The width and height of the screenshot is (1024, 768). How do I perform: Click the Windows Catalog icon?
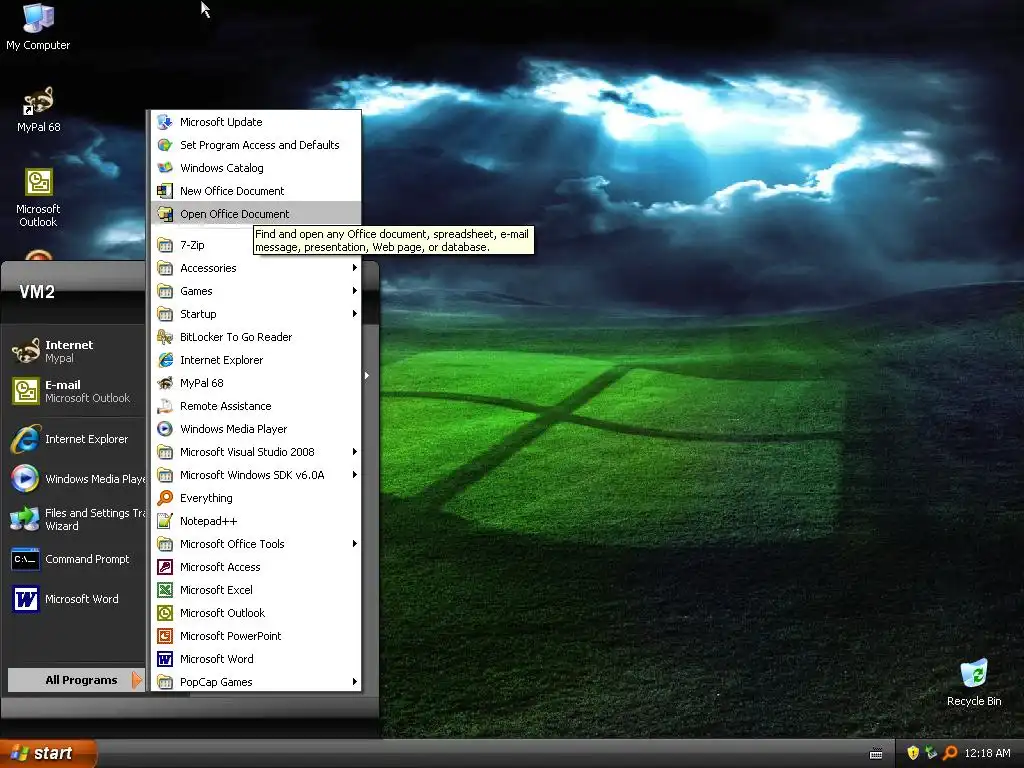165,168
